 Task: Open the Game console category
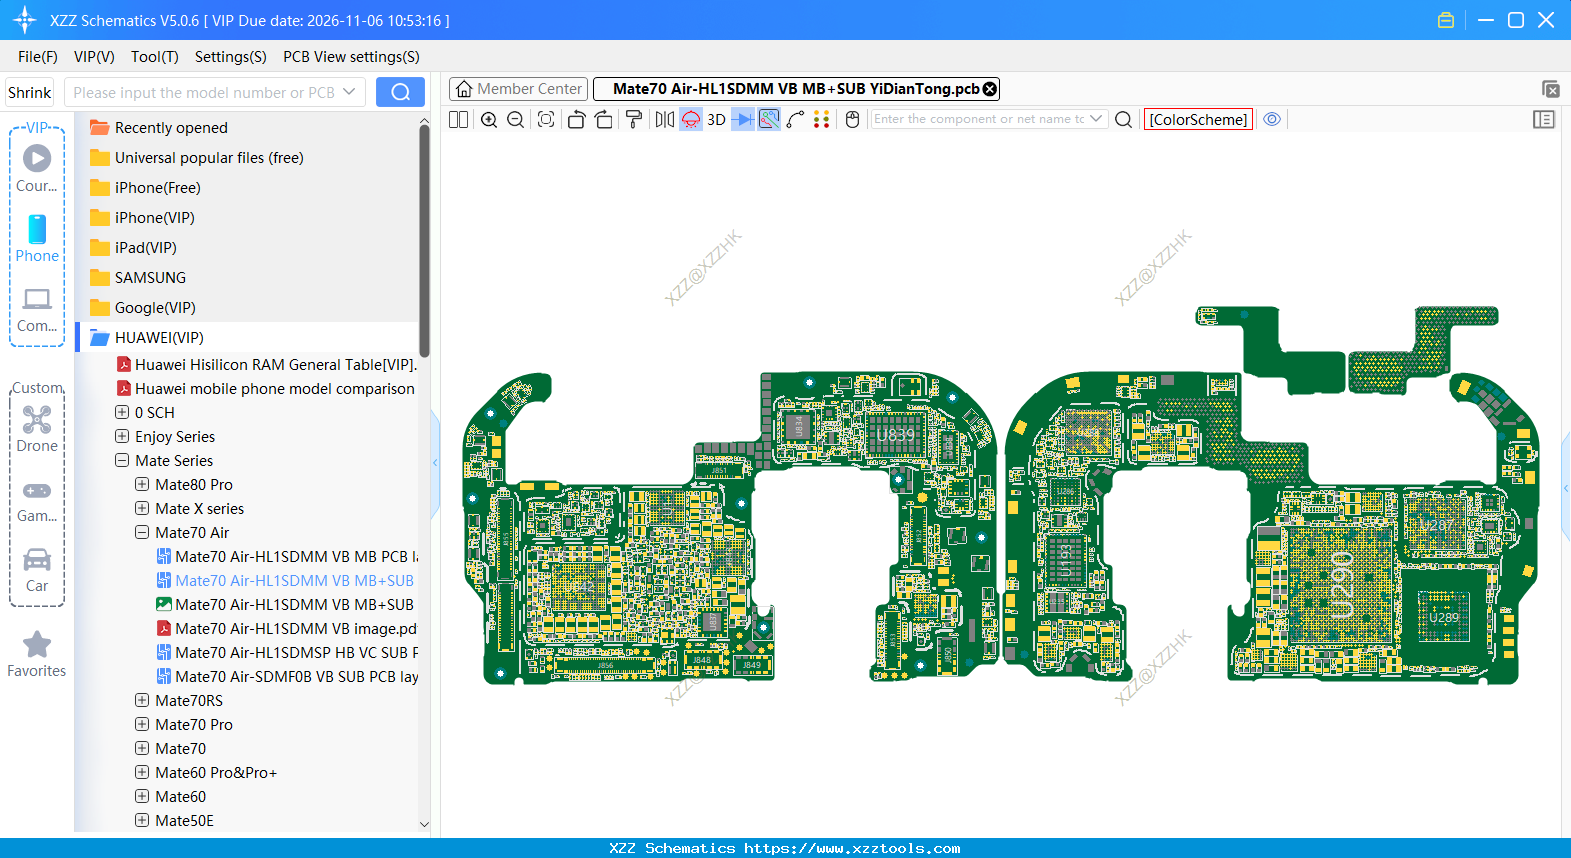[37, 501]
